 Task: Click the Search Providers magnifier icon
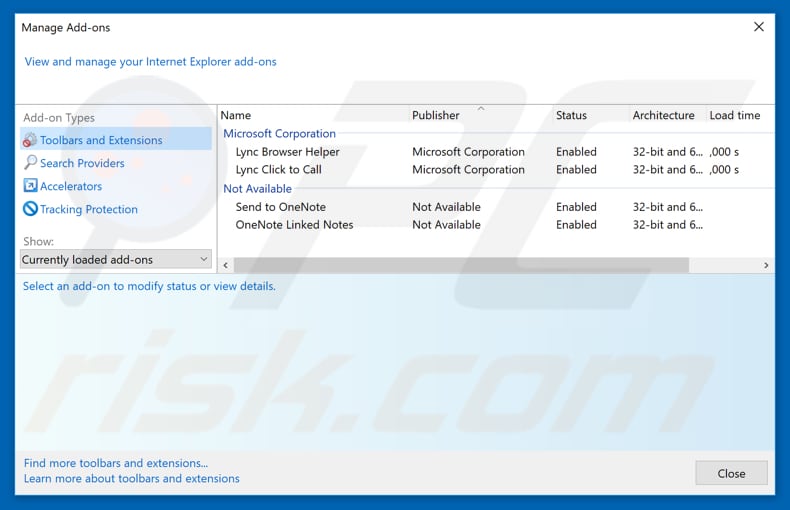point(30,162)
